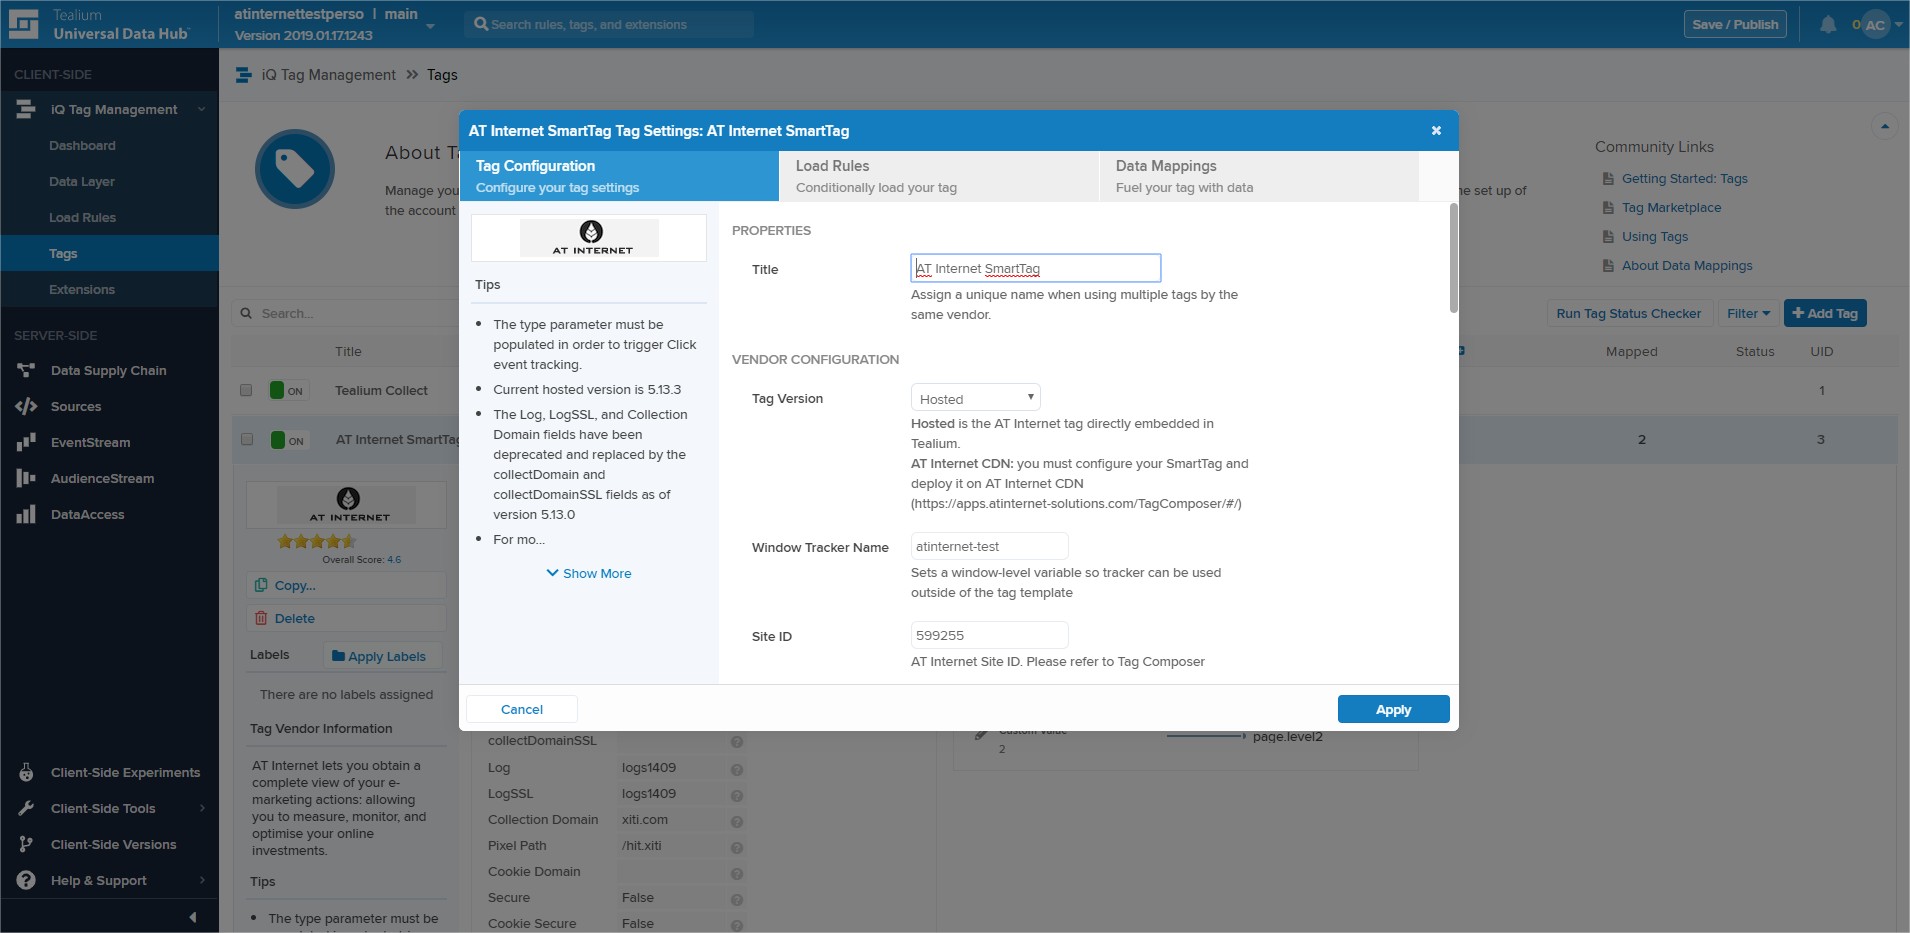Image resolution: width=1910 pixels, height=933 pixels.
Task: Open Client-Side Experiments flask icon
Action: pos(26,772)
